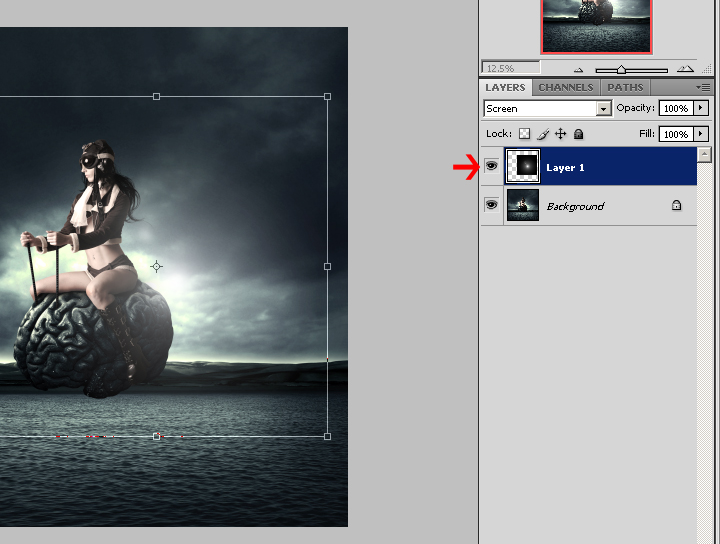Expand the Fill slider arrow
Image resolution: width=720 pixels, height=544 pixels.
(701, 134)
